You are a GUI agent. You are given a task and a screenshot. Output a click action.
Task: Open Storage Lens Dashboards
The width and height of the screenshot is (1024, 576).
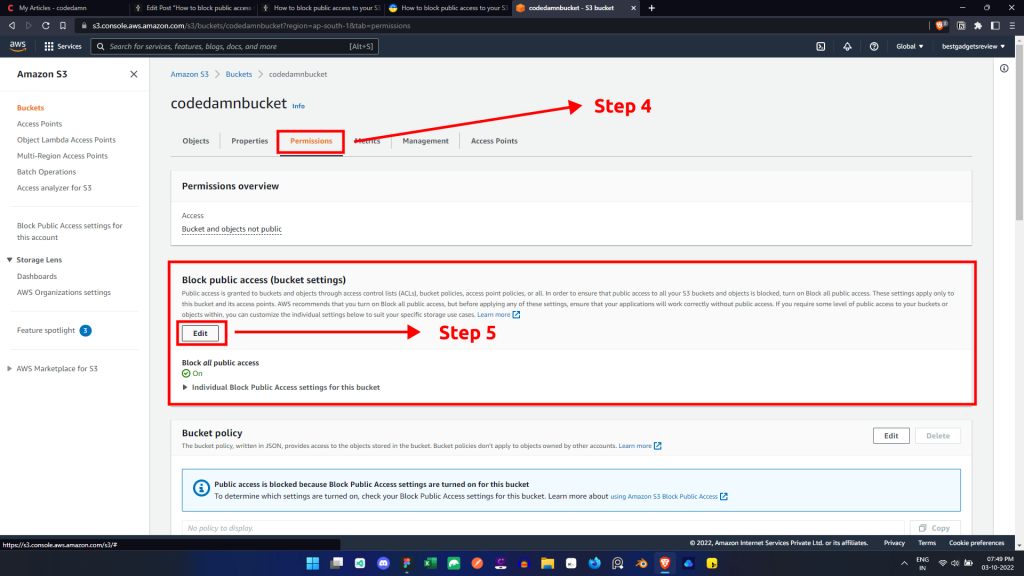click(37, 276)
